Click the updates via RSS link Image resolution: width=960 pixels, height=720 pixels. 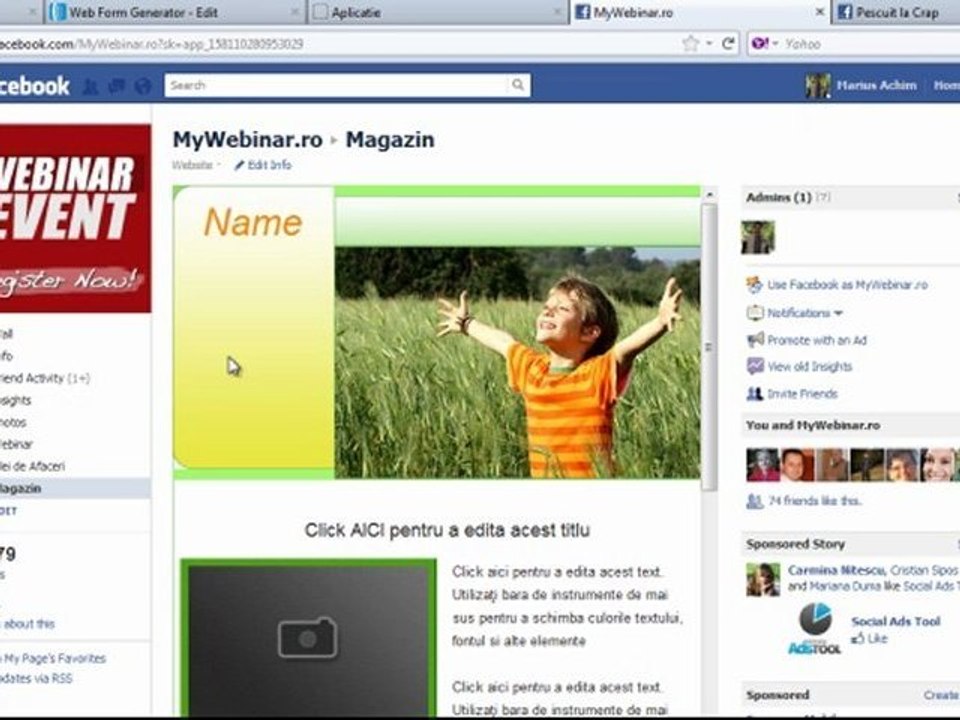pos(37,678)
